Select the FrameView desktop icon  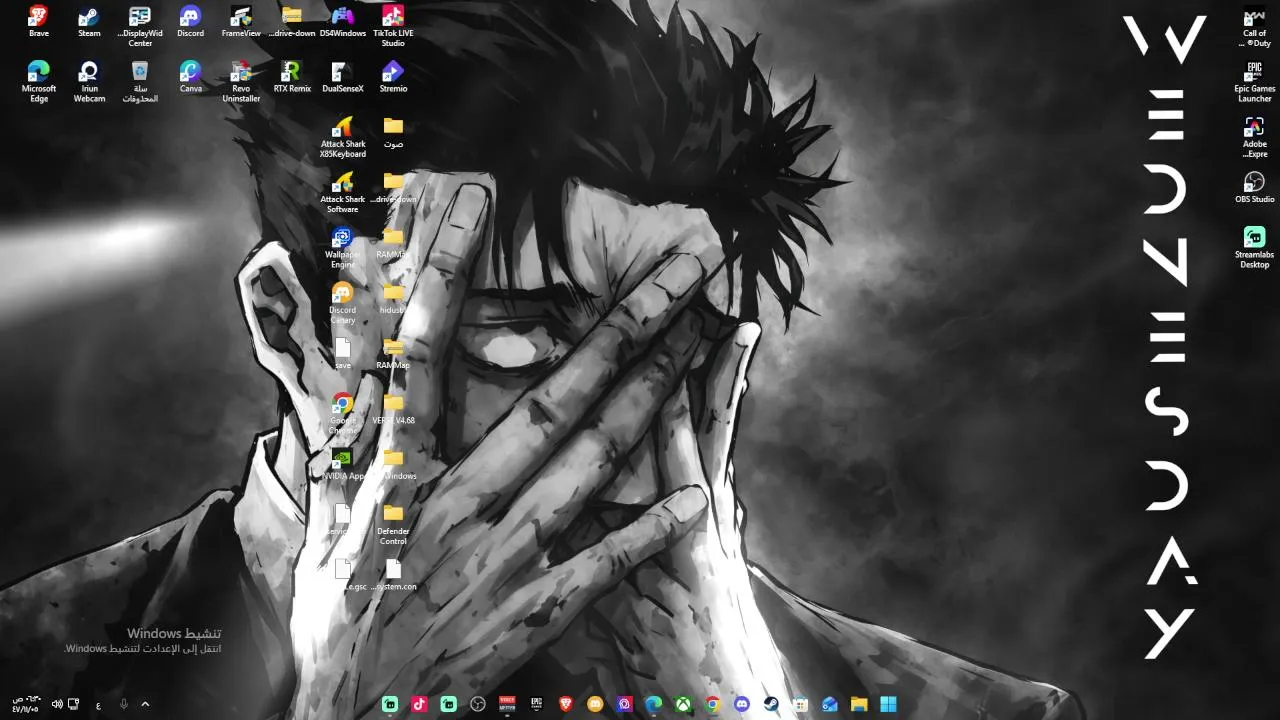241,22
